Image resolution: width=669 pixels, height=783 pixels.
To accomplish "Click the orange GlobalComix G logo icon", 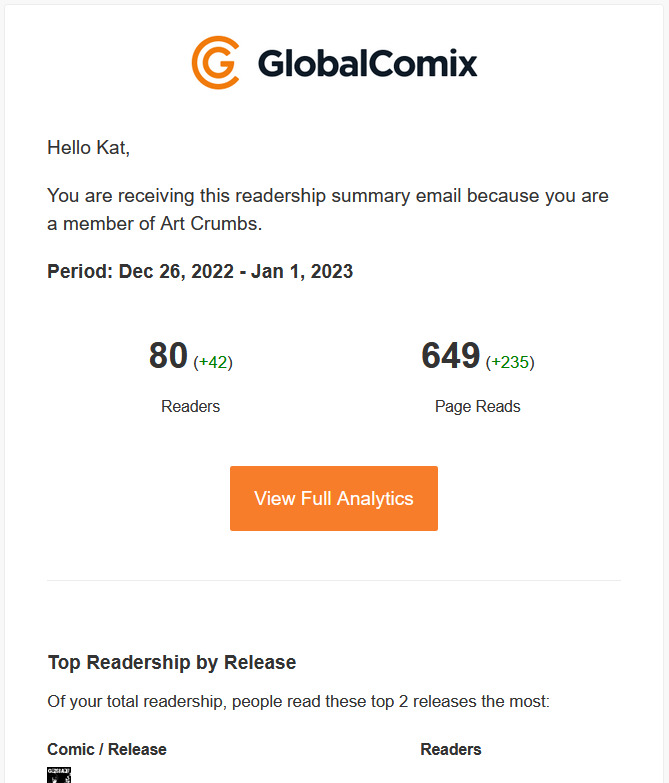I will (216, 62).
